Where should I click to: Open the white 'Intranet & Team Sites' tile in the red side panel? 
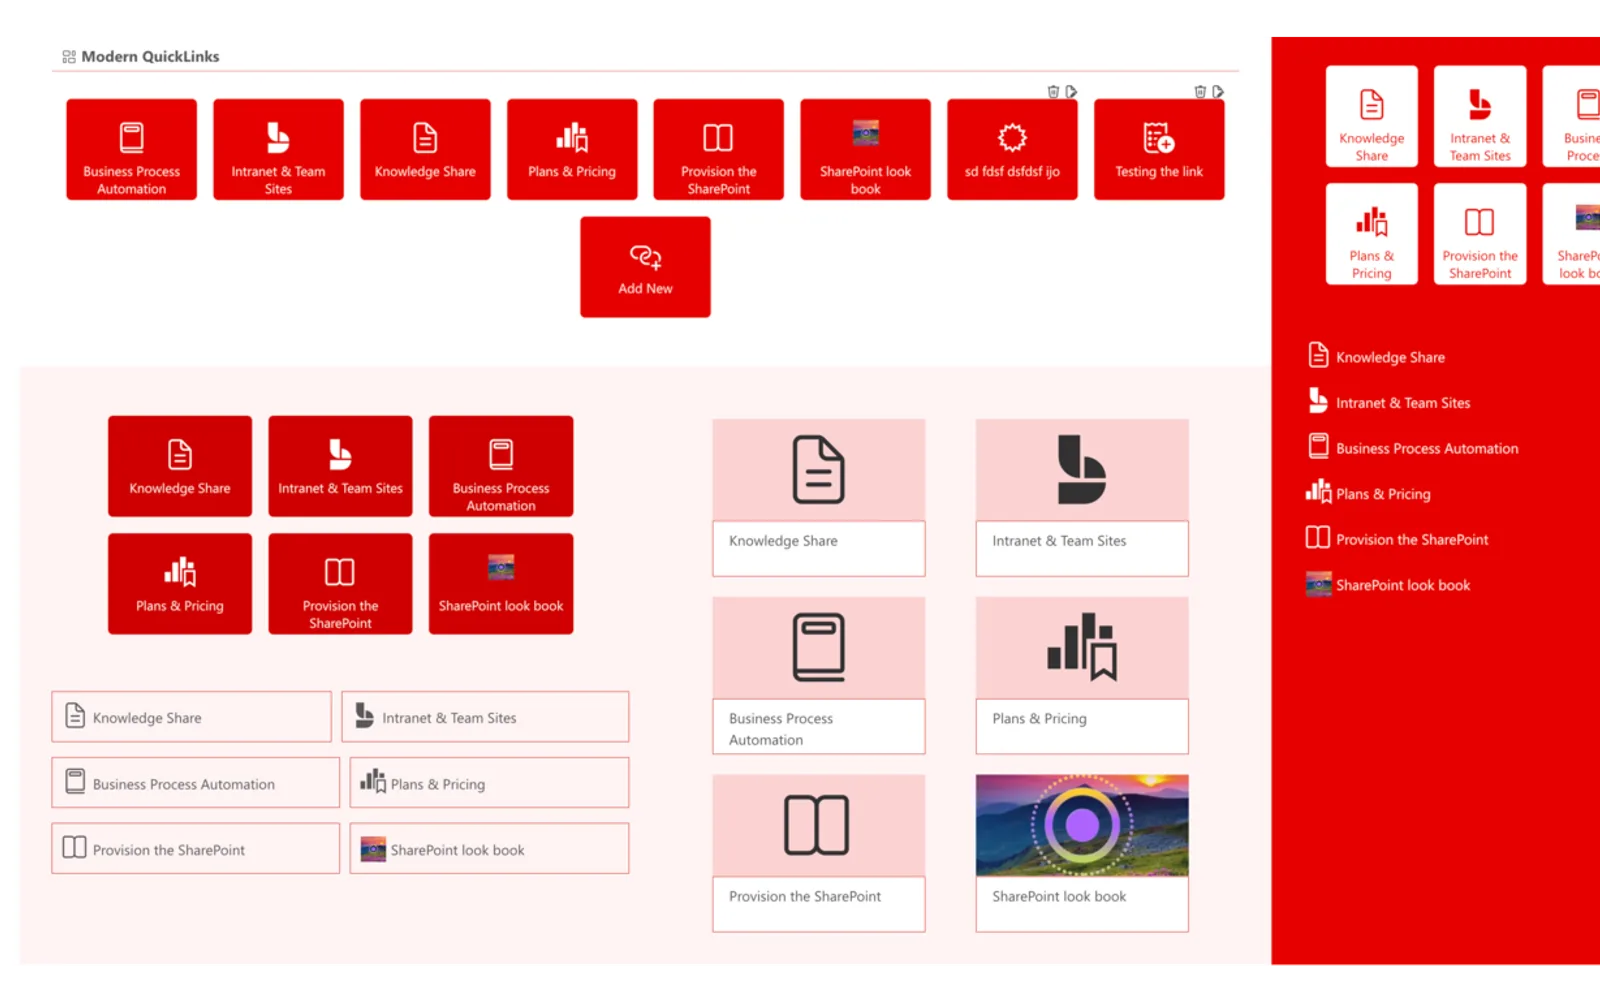1480,116
